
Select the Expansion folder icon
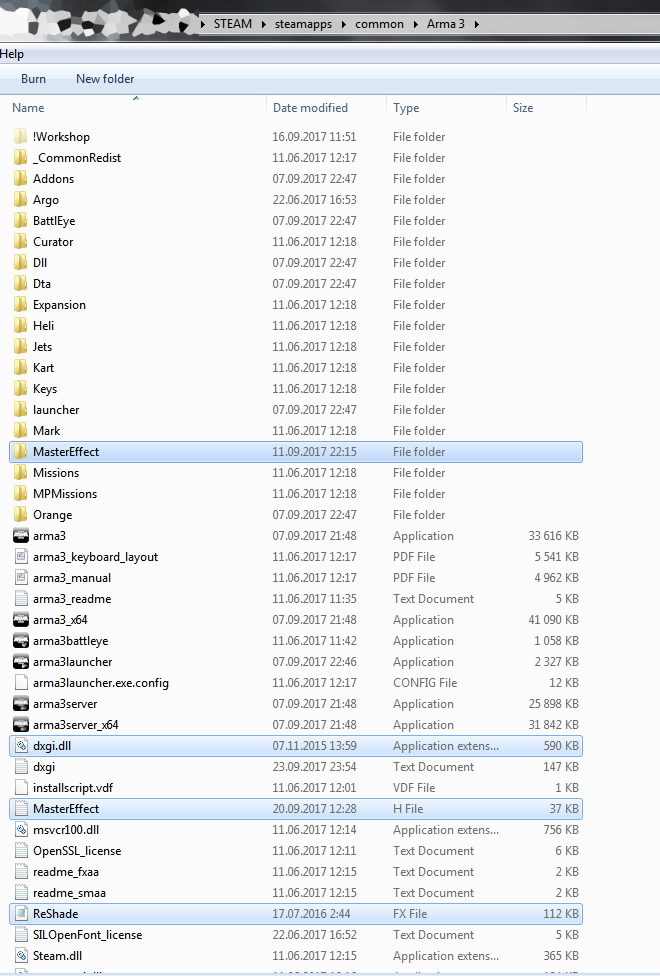pos(21,304)
